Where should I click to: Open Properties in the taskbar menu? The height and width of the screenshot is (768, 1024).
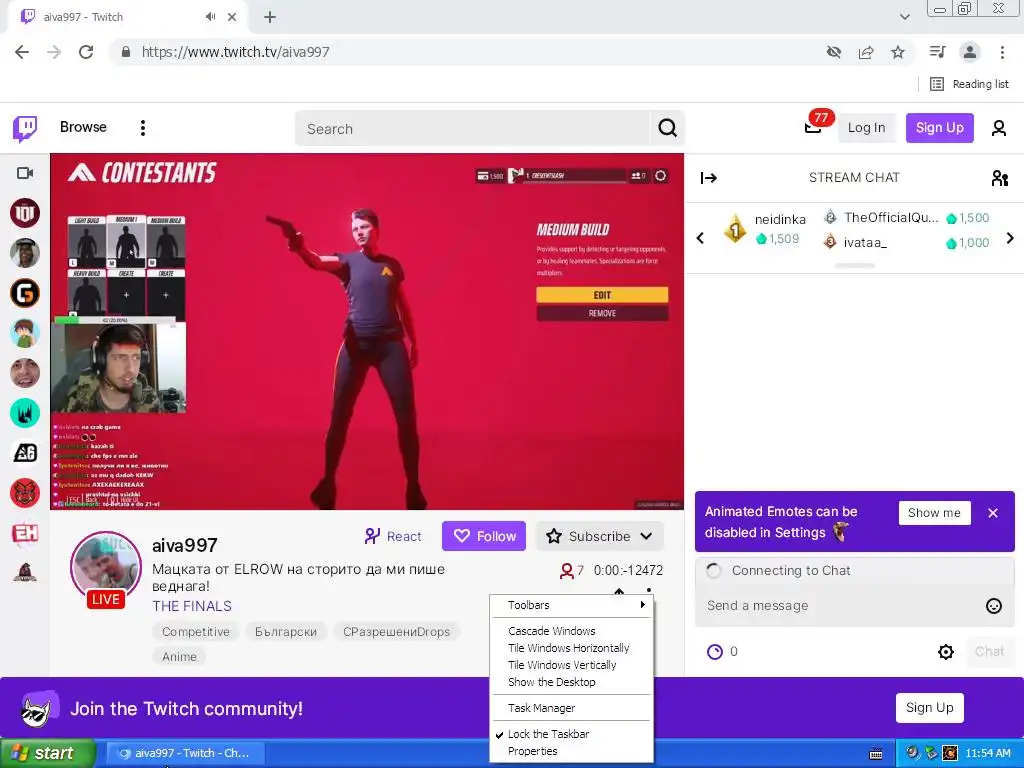[x=533, y=751]
